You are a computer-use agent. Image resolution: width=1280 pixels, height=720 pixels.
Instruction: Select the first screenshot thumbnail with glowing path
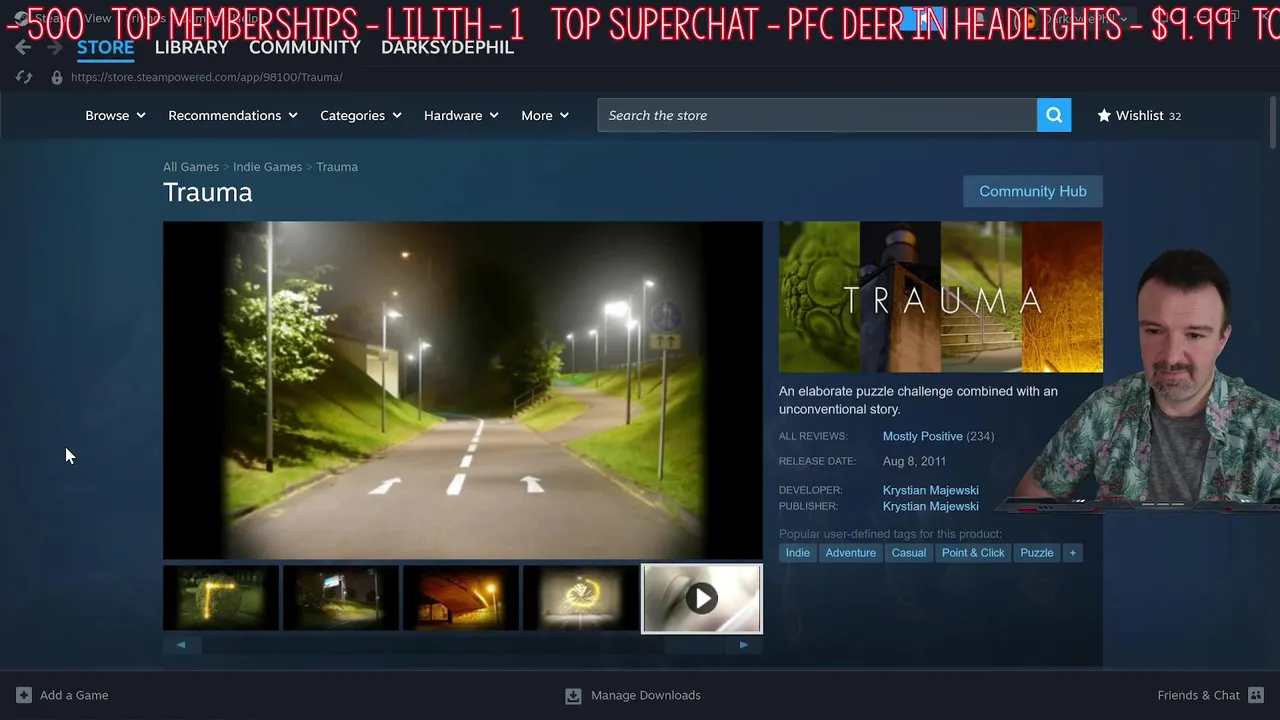pos(221,599)
